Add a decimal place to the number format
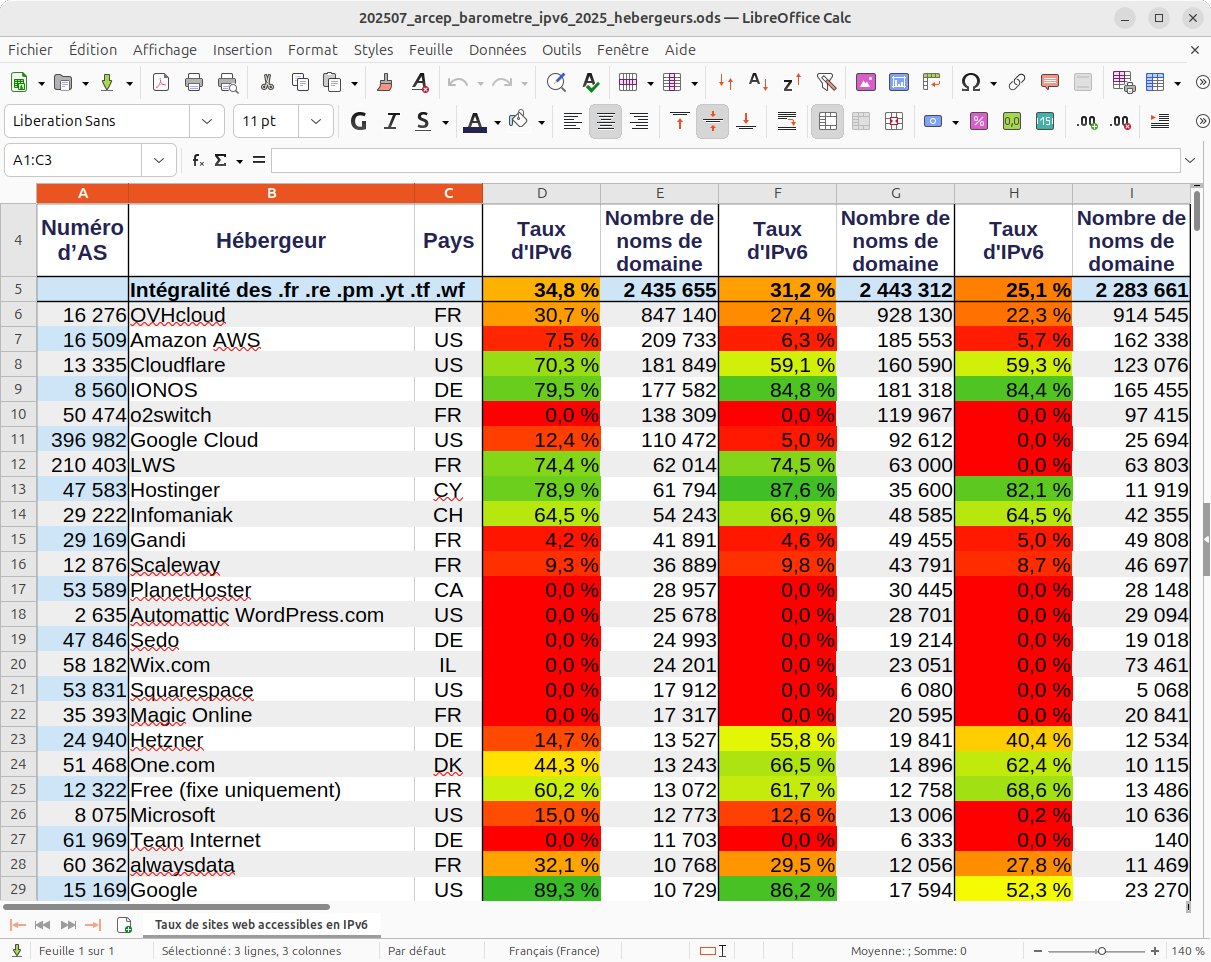This screenshot has width=1211, height=962. (x=1087, y=122)
